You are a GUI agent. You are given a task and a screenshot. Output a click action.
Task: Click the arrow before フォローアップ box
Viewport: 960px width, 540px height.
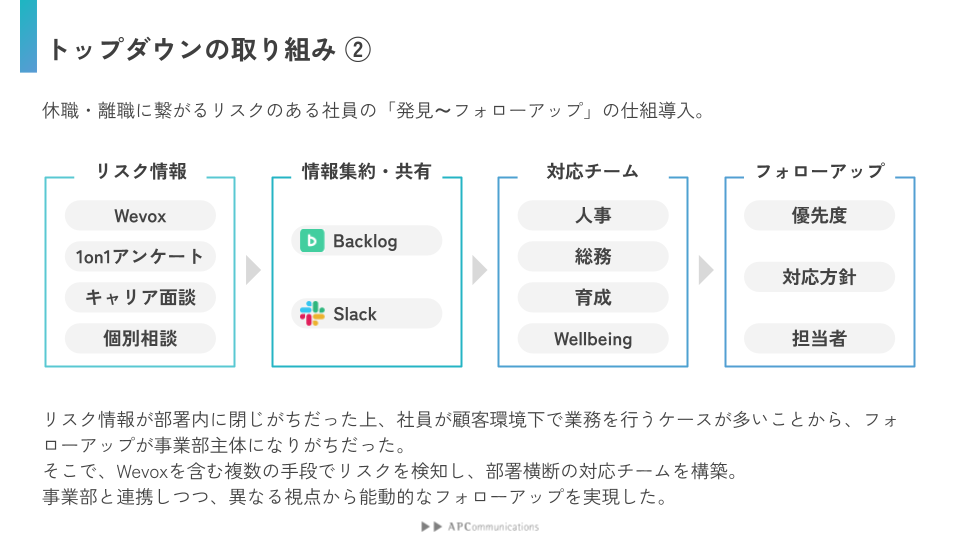pyautogui.click(x=706, y=271)
